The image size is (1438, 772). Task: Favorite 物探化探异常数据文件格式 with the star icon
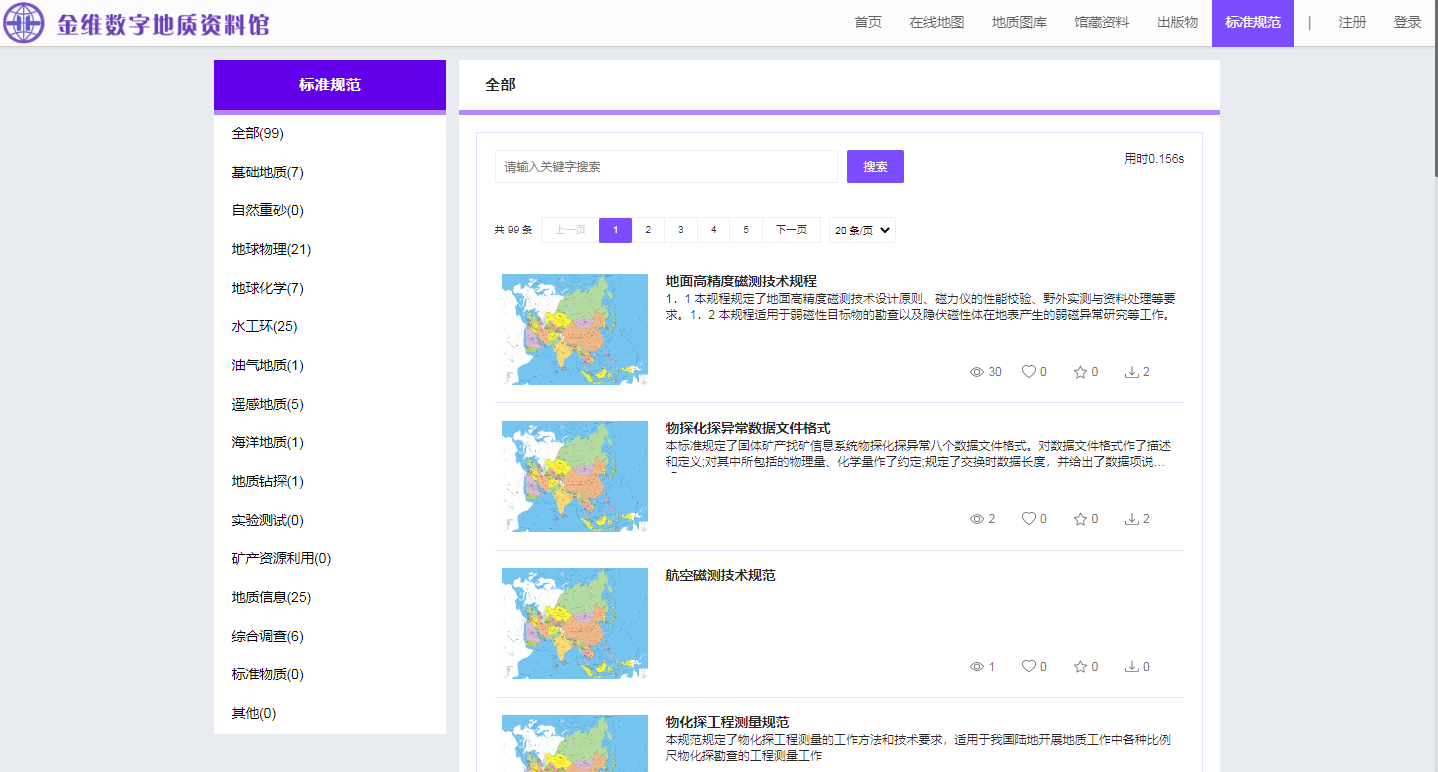tap(1080, 519)
